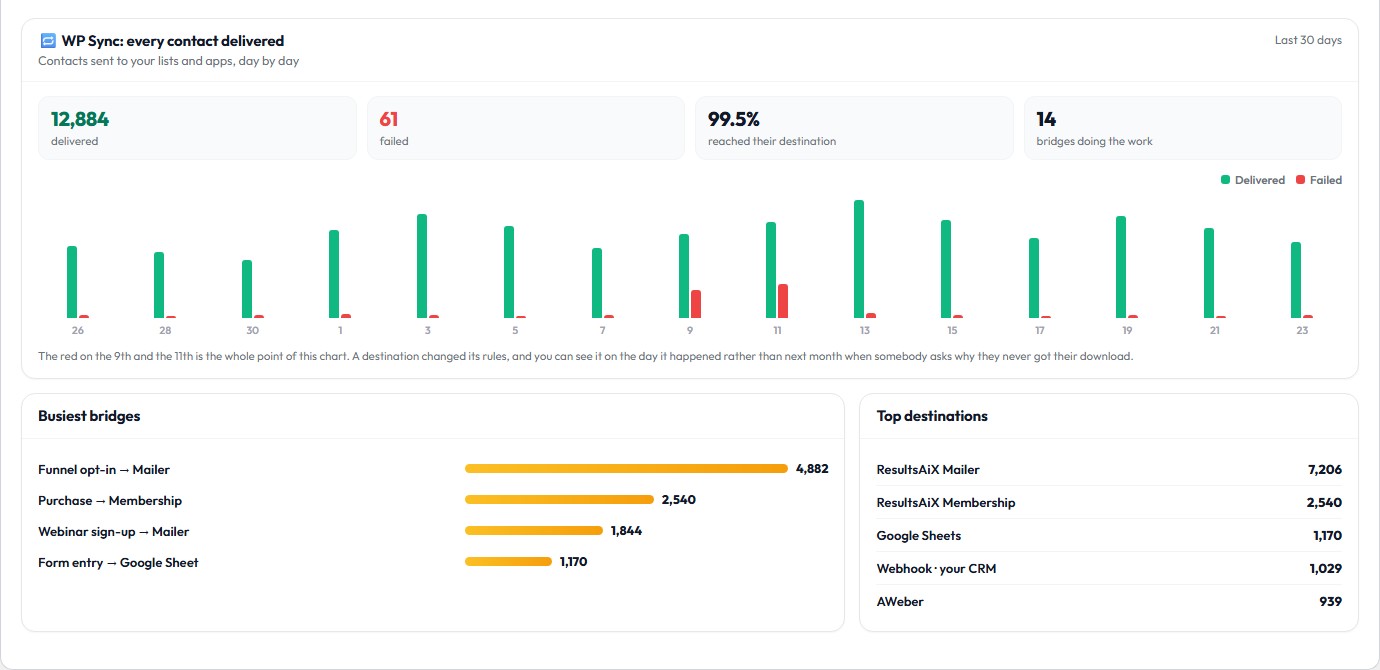Click the "WP Sync: every contact delivered" title

click(x=173, y=41)
